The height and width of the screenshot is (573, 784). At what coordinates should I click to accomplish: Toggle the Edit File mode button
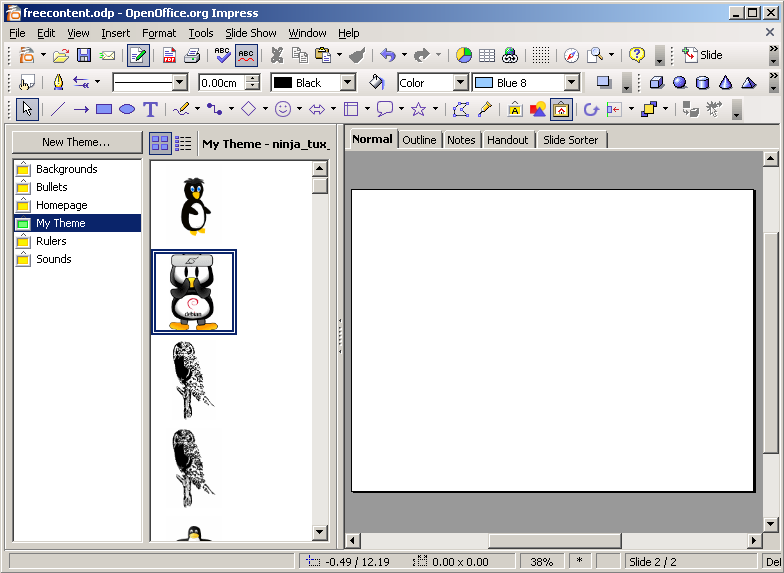coord(138,56)
